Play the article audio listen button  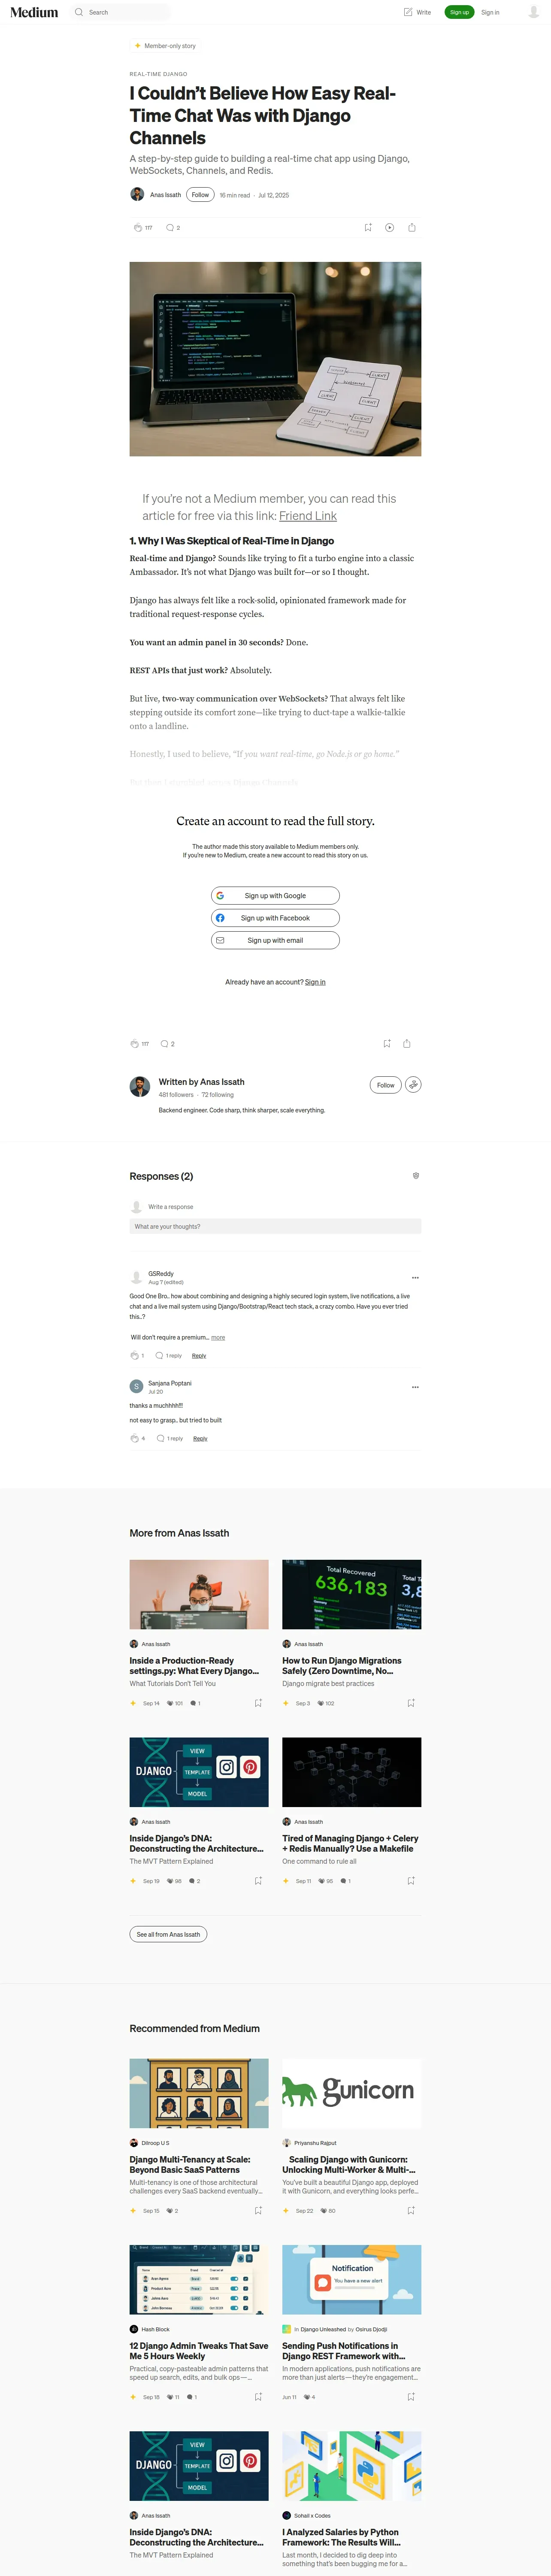tap(389, 228)
